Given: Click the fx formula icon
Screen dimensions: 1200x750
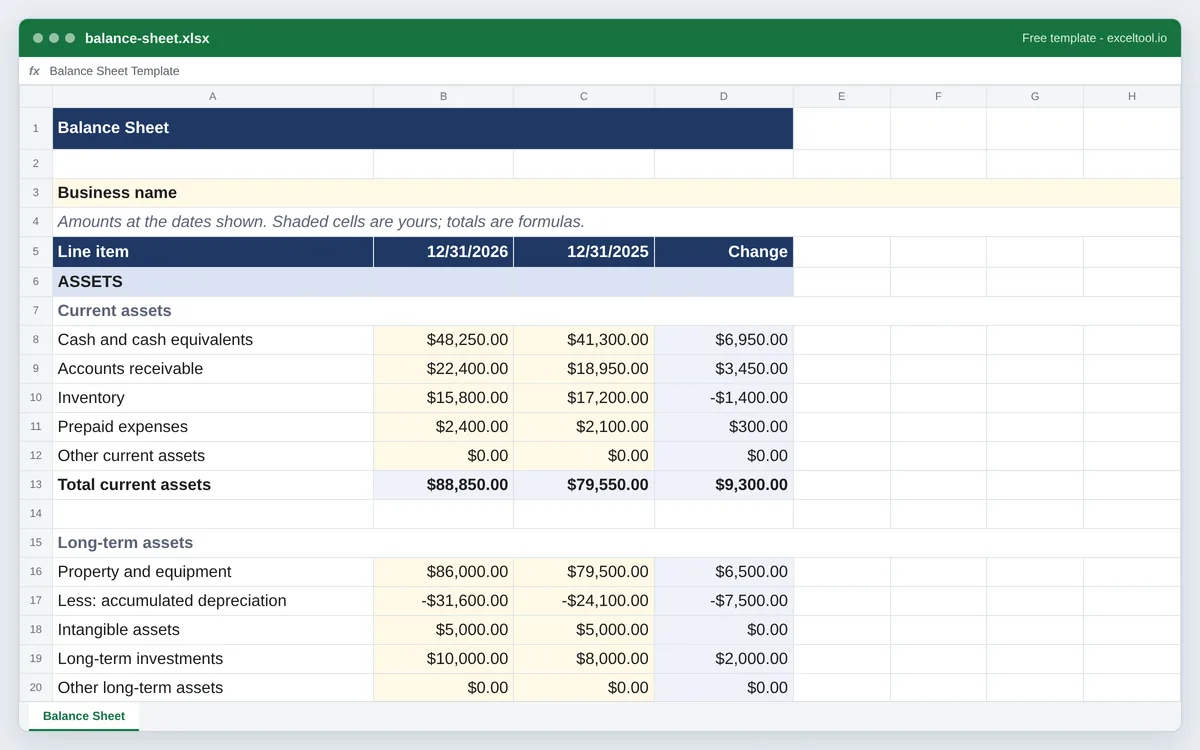Looking at the screenshot, I should tap(34, 71).
